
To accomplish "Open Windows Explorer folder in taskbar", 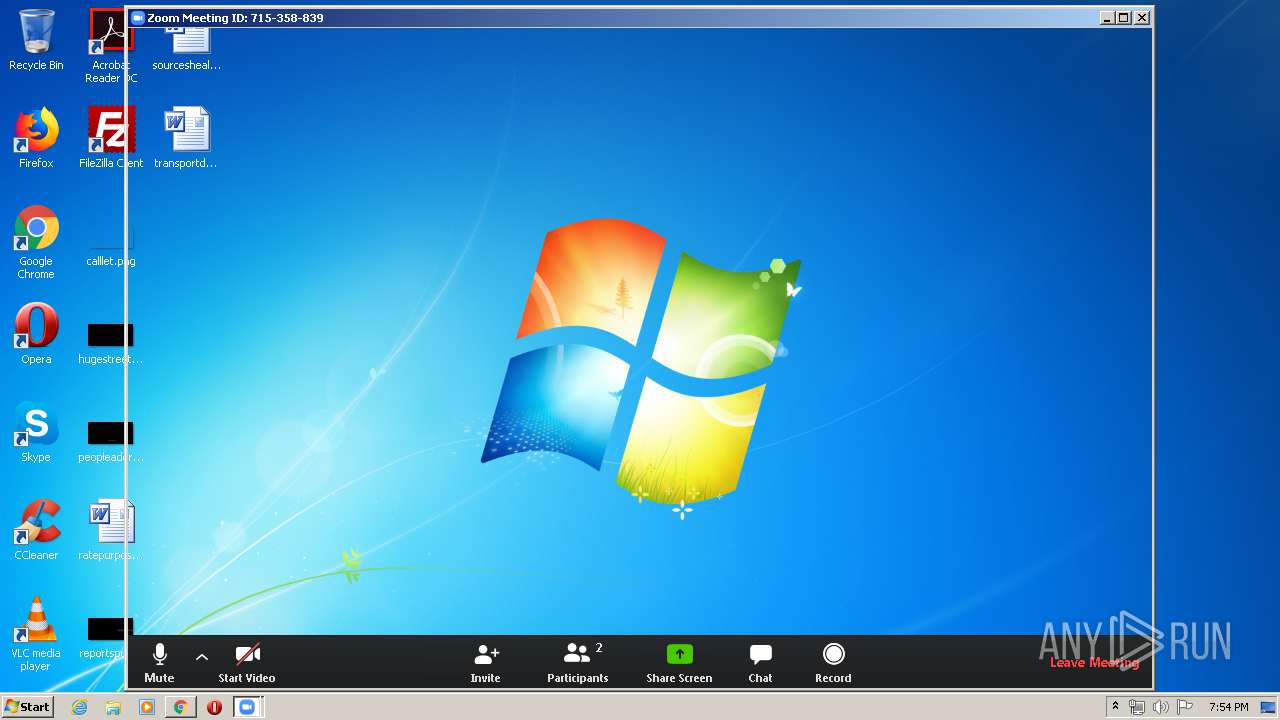I will (x=113, y=707).
